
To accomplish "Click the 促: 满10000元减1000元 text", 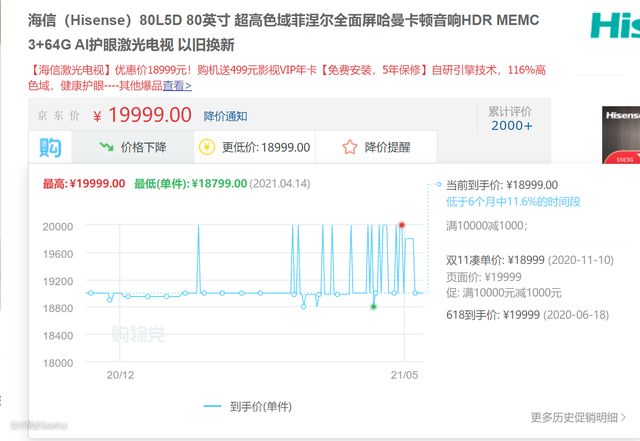I will (504, 293).
